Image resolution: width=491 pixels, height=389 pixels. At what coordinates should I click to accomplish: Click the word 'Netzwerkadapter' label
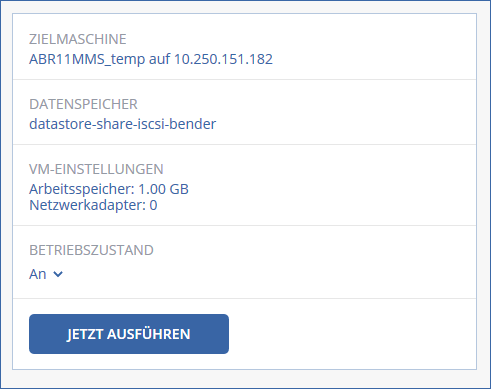86,205
